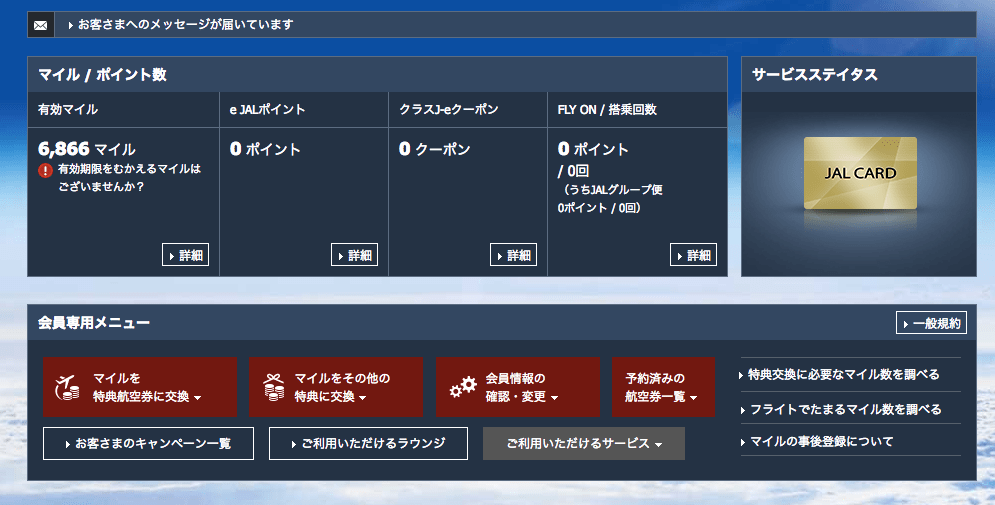This screenshot has height=505, width=995.
Task: Click the airplane and coins icon
Action: click(67, 387)
